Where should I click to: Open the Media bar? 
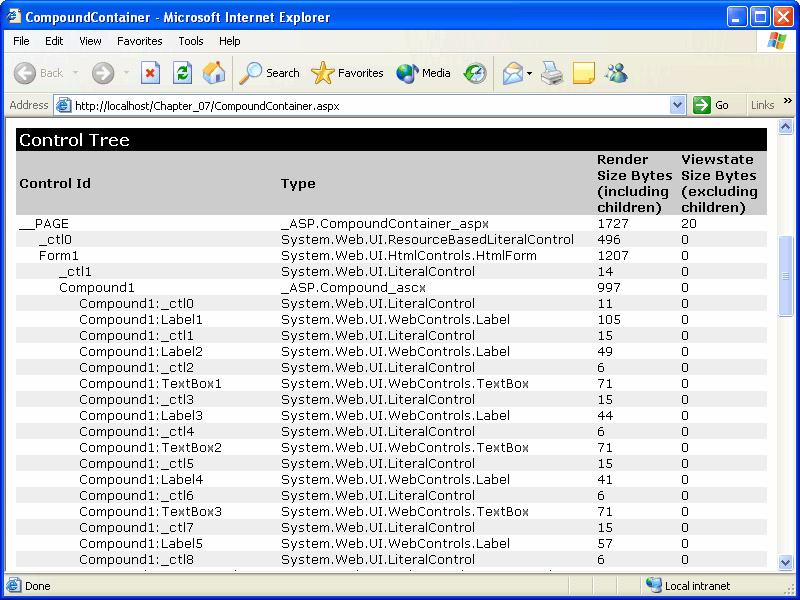[x=423, y=73]
